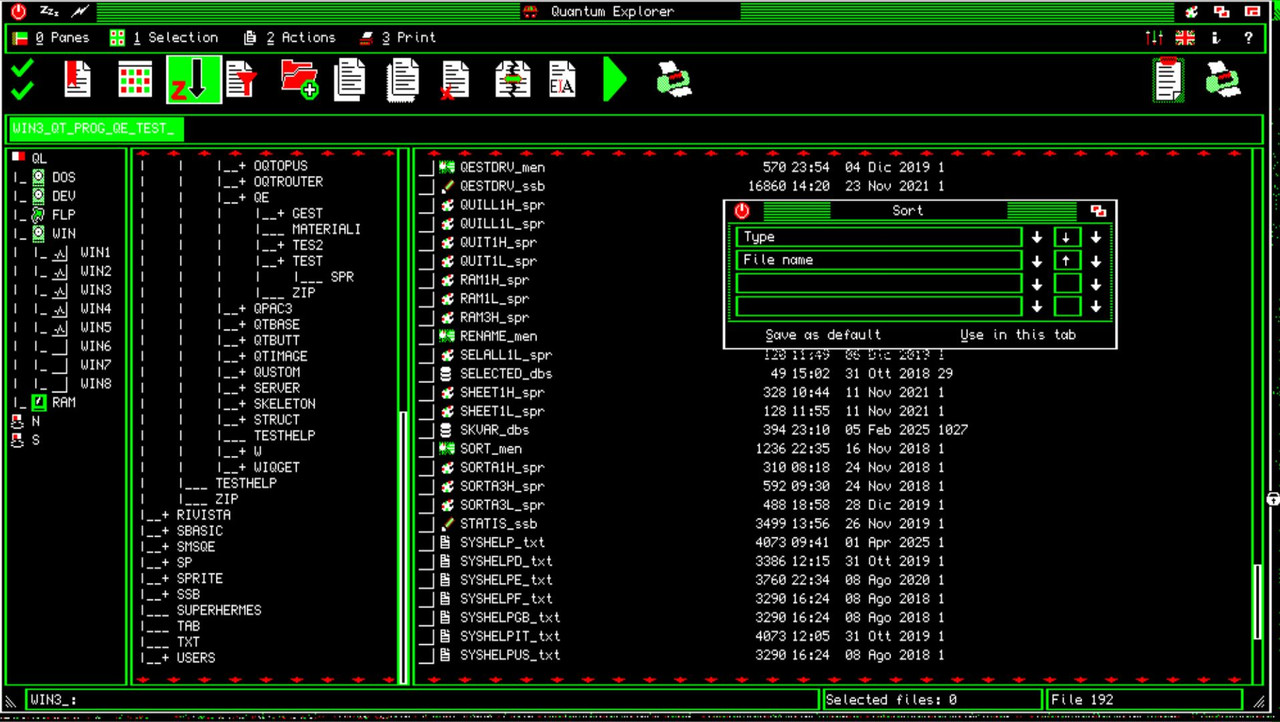Click the grid selection icon in toolbar
The width and height of the screenshot is (1280, 722).
pos(135,79)
